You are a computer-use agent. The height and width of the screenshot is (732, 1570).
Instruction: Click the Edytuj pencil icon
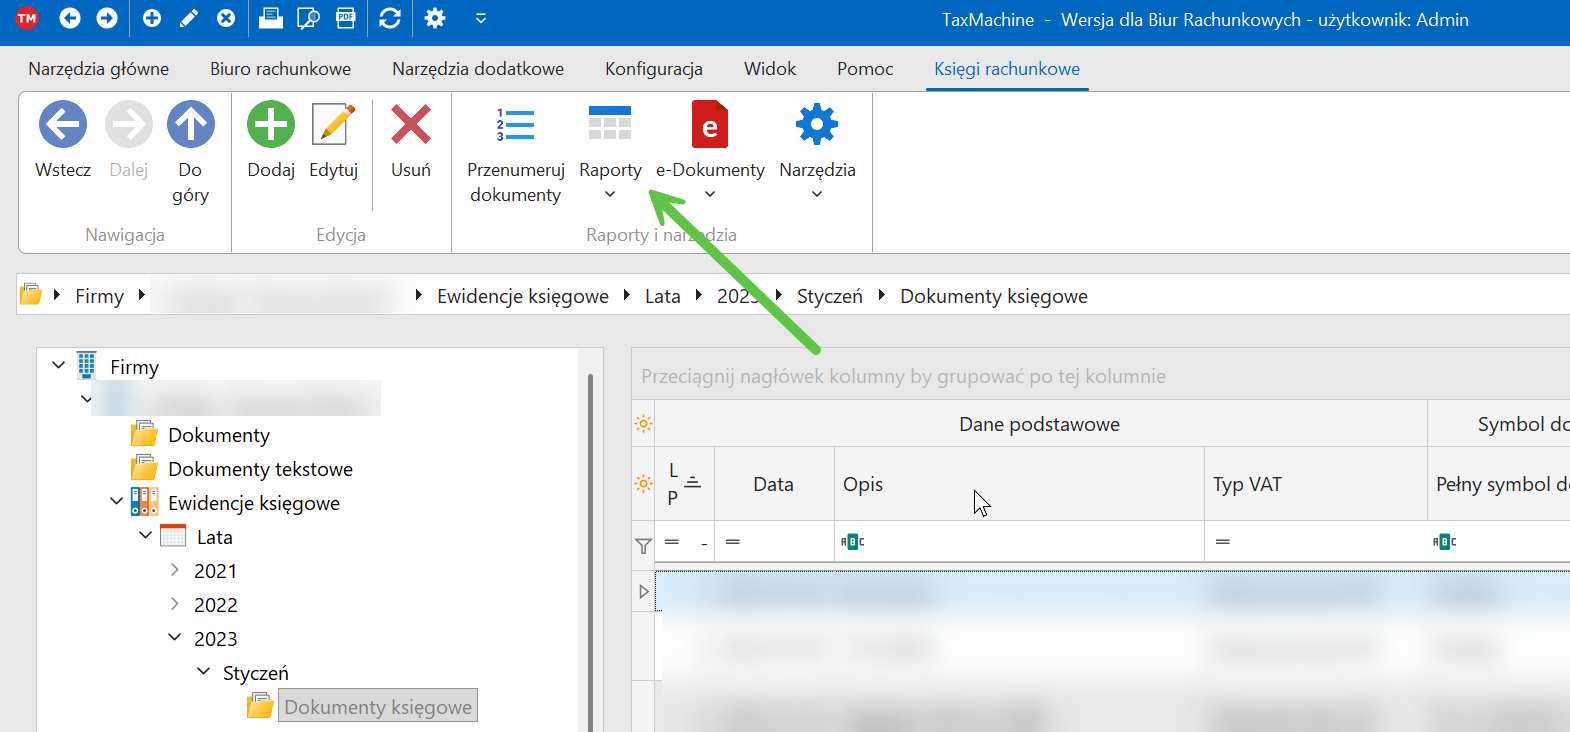pos(333,126)
